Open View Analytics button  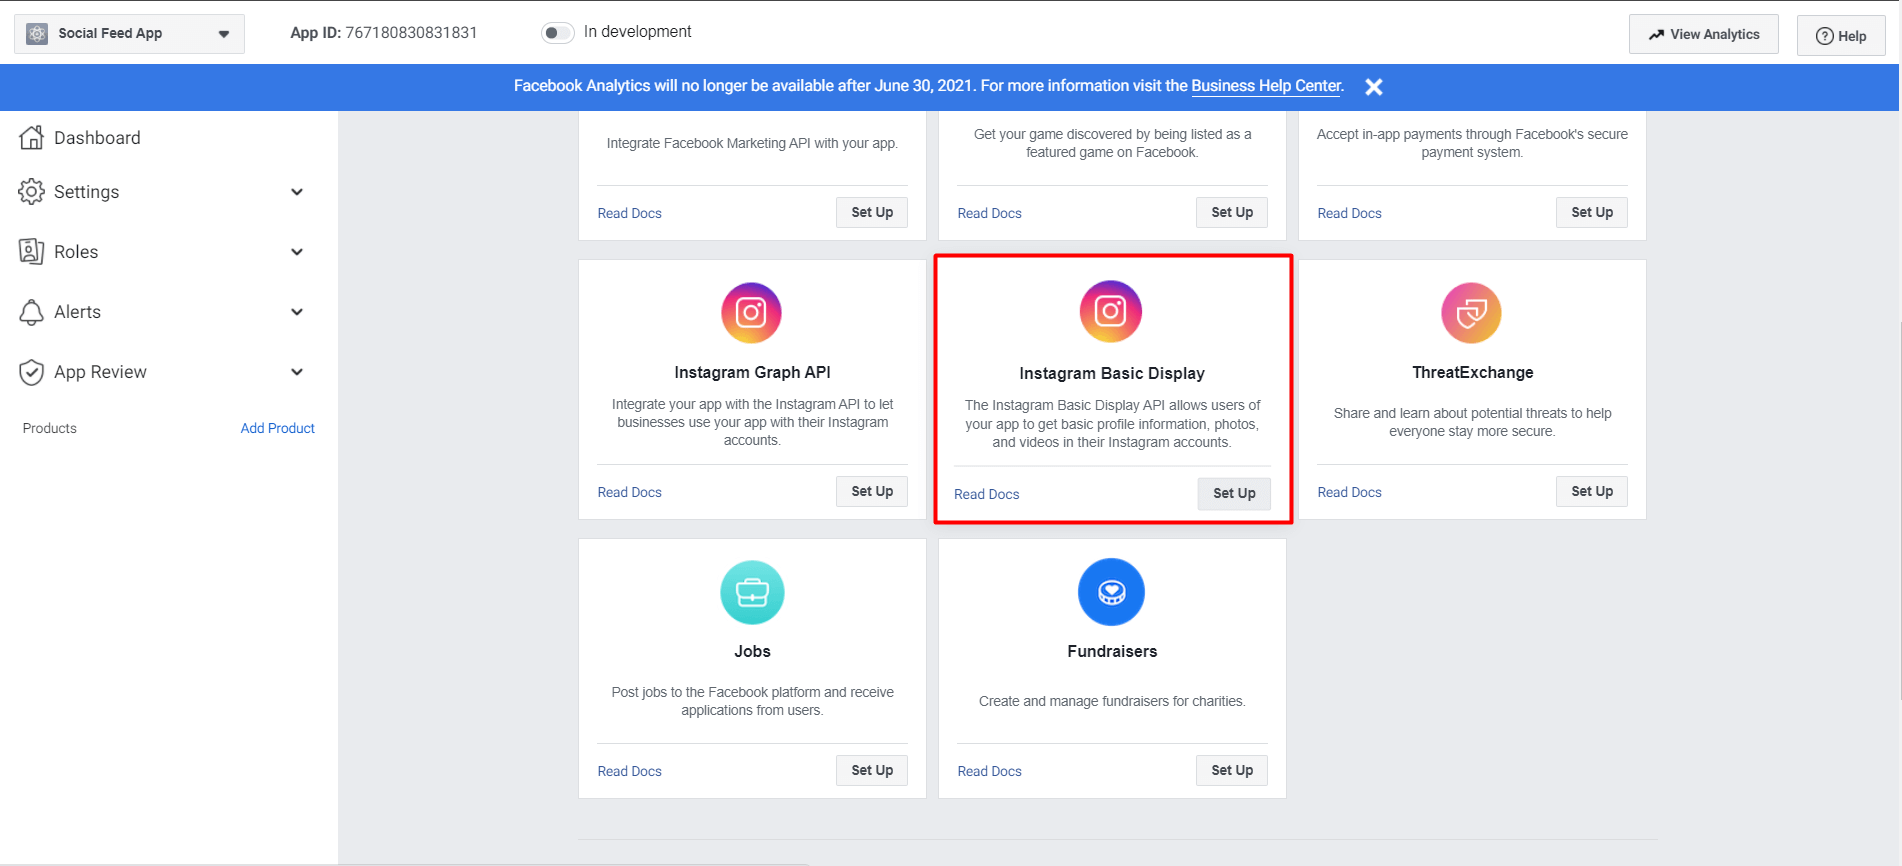(1703, 34)
